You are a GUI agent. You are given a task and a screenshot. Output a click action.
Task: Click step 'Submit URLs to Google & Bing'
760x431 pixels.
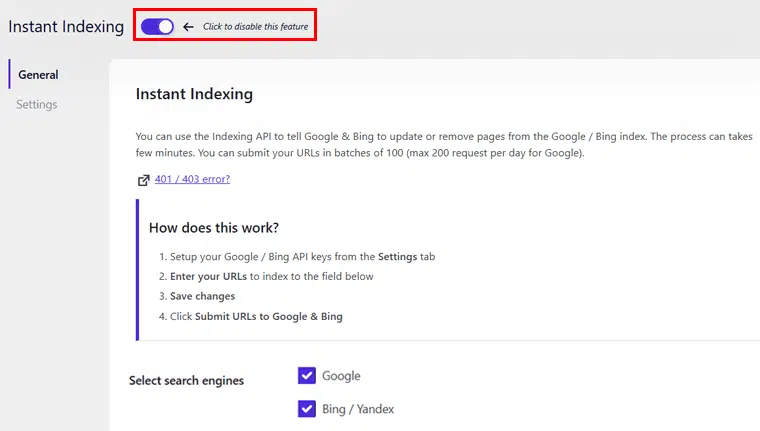pos(269,317)
